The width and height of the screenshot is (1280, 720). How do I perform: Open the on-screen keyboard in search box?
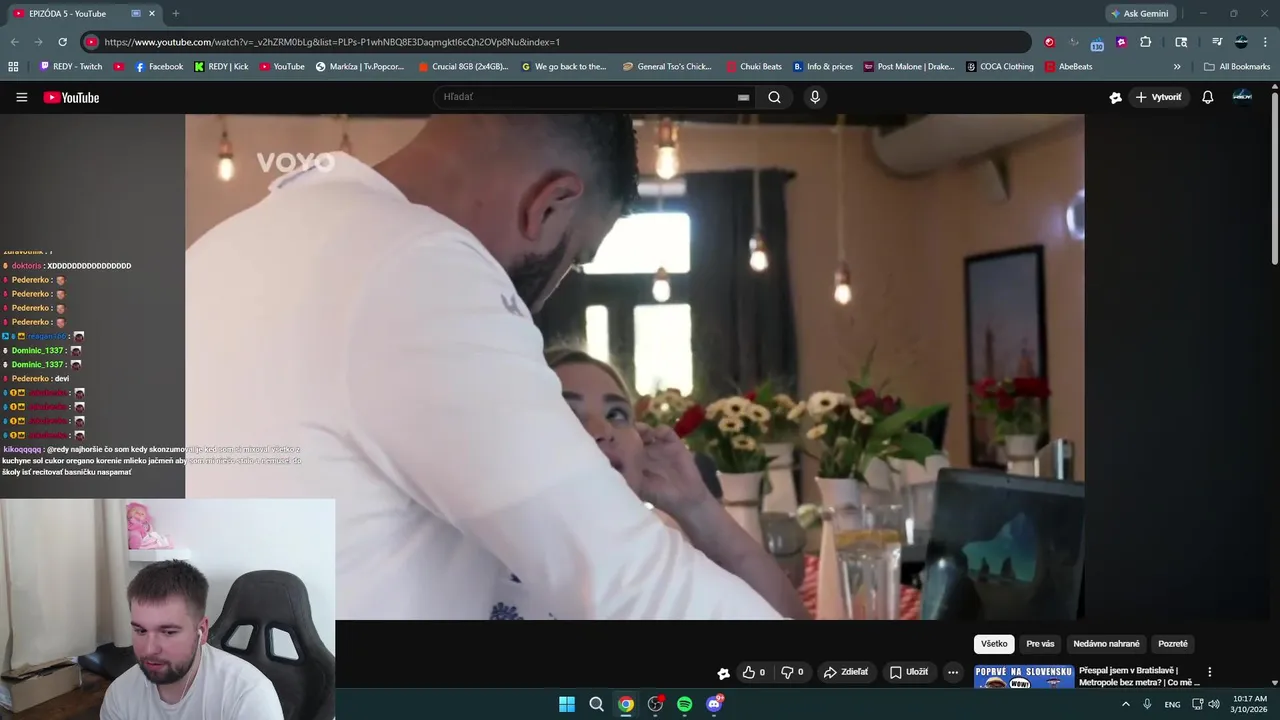pos(743,97)
